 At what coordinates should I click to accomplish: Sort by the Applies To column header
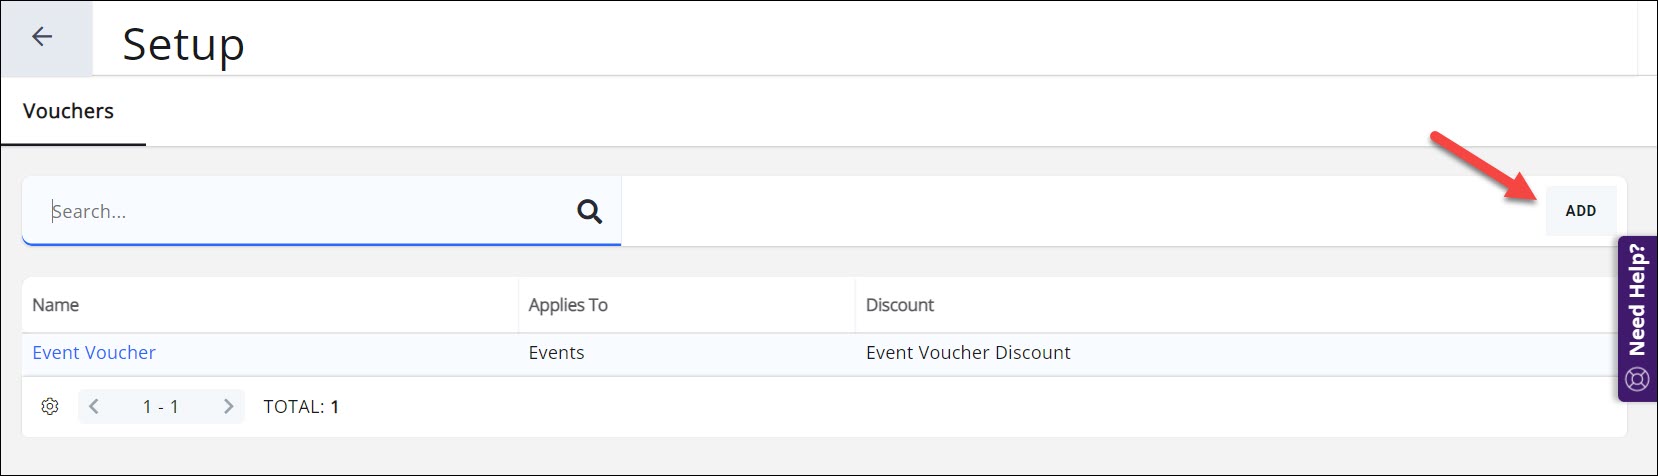coord(568,305)
